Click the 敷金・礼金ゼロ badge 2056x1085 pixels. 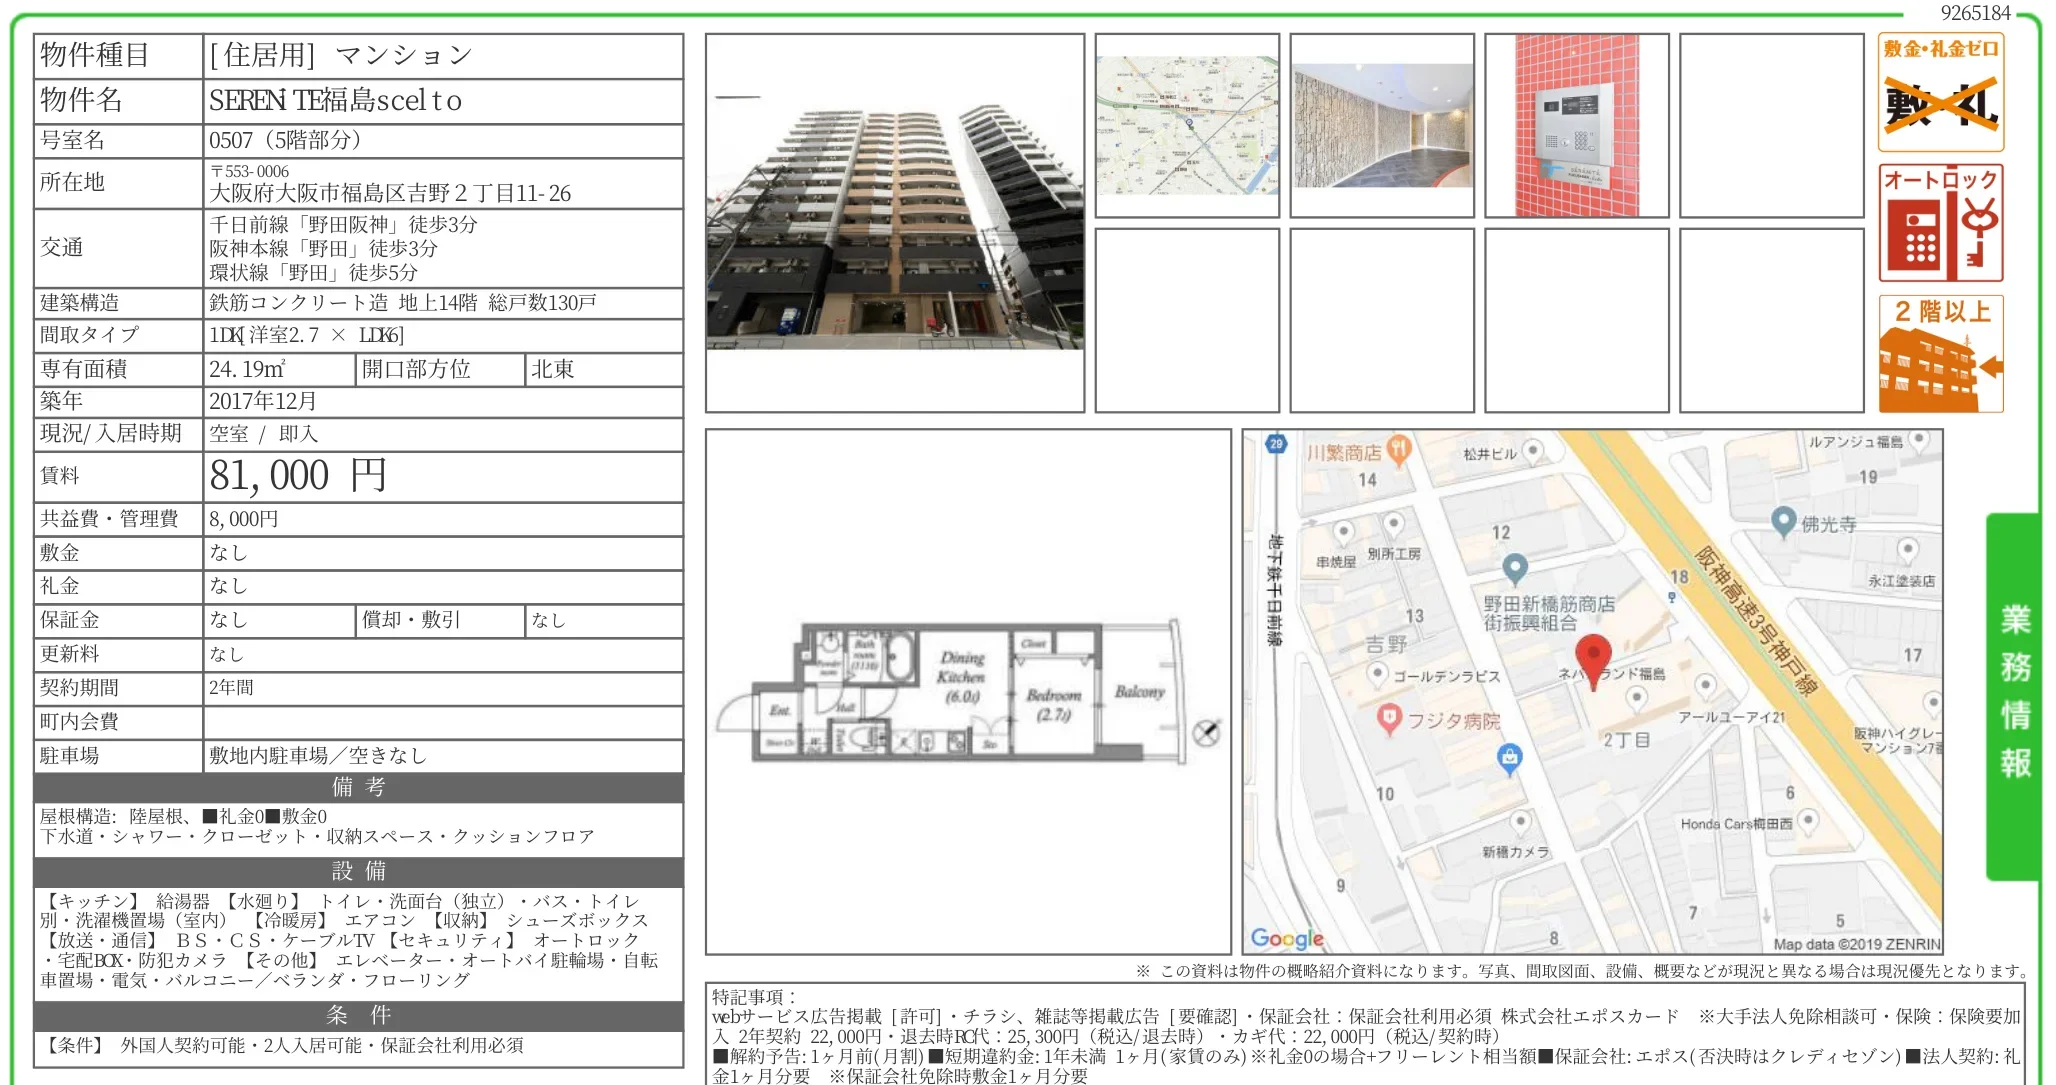point(1939,91)
